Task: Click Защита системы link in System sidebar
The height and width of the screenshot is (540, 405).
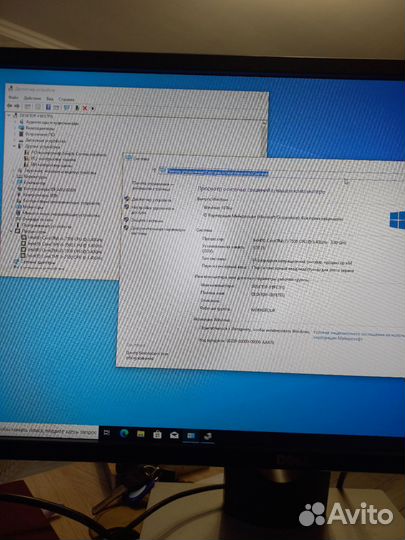Action: [x=147, y=220]
